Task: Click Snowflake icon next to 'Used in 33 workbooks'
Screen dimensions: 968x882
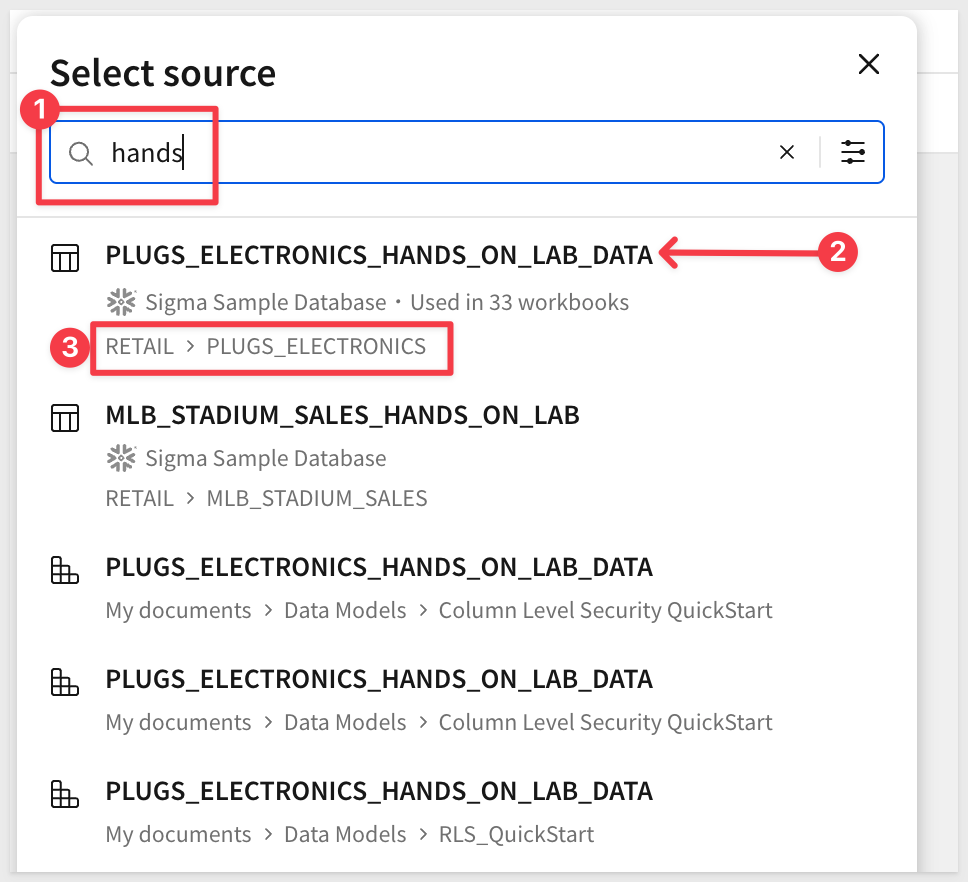Action: coord(121,302)
